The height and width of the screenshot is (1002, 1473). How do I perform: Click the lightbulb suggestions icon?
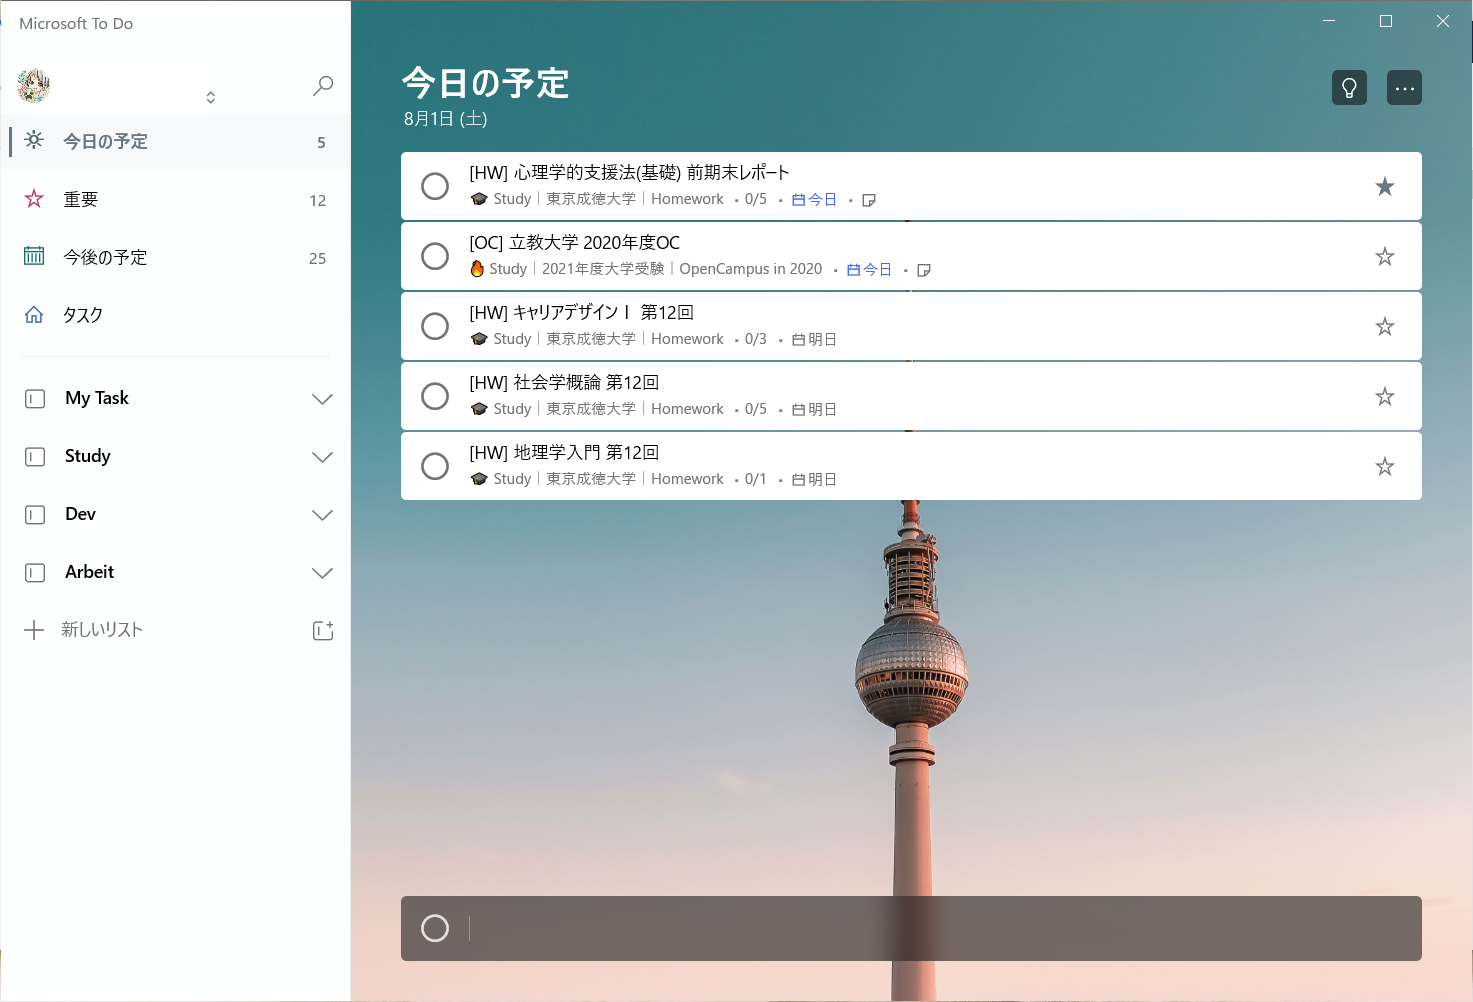point(1349,88)
